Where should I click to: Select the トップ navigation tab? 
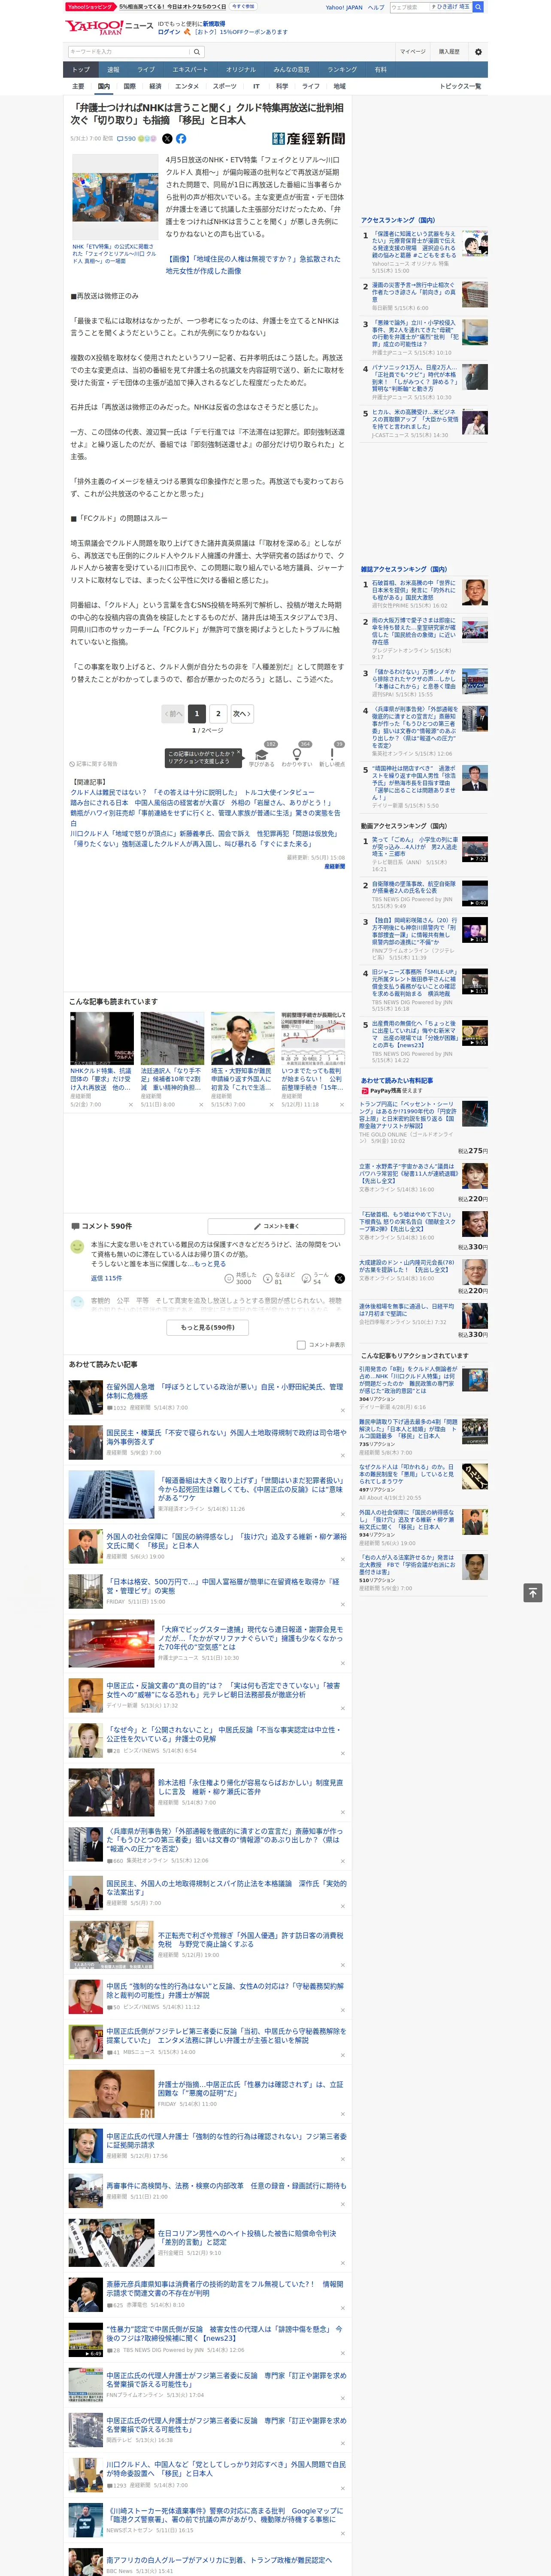pyautogui.click(x=81, y=70)
